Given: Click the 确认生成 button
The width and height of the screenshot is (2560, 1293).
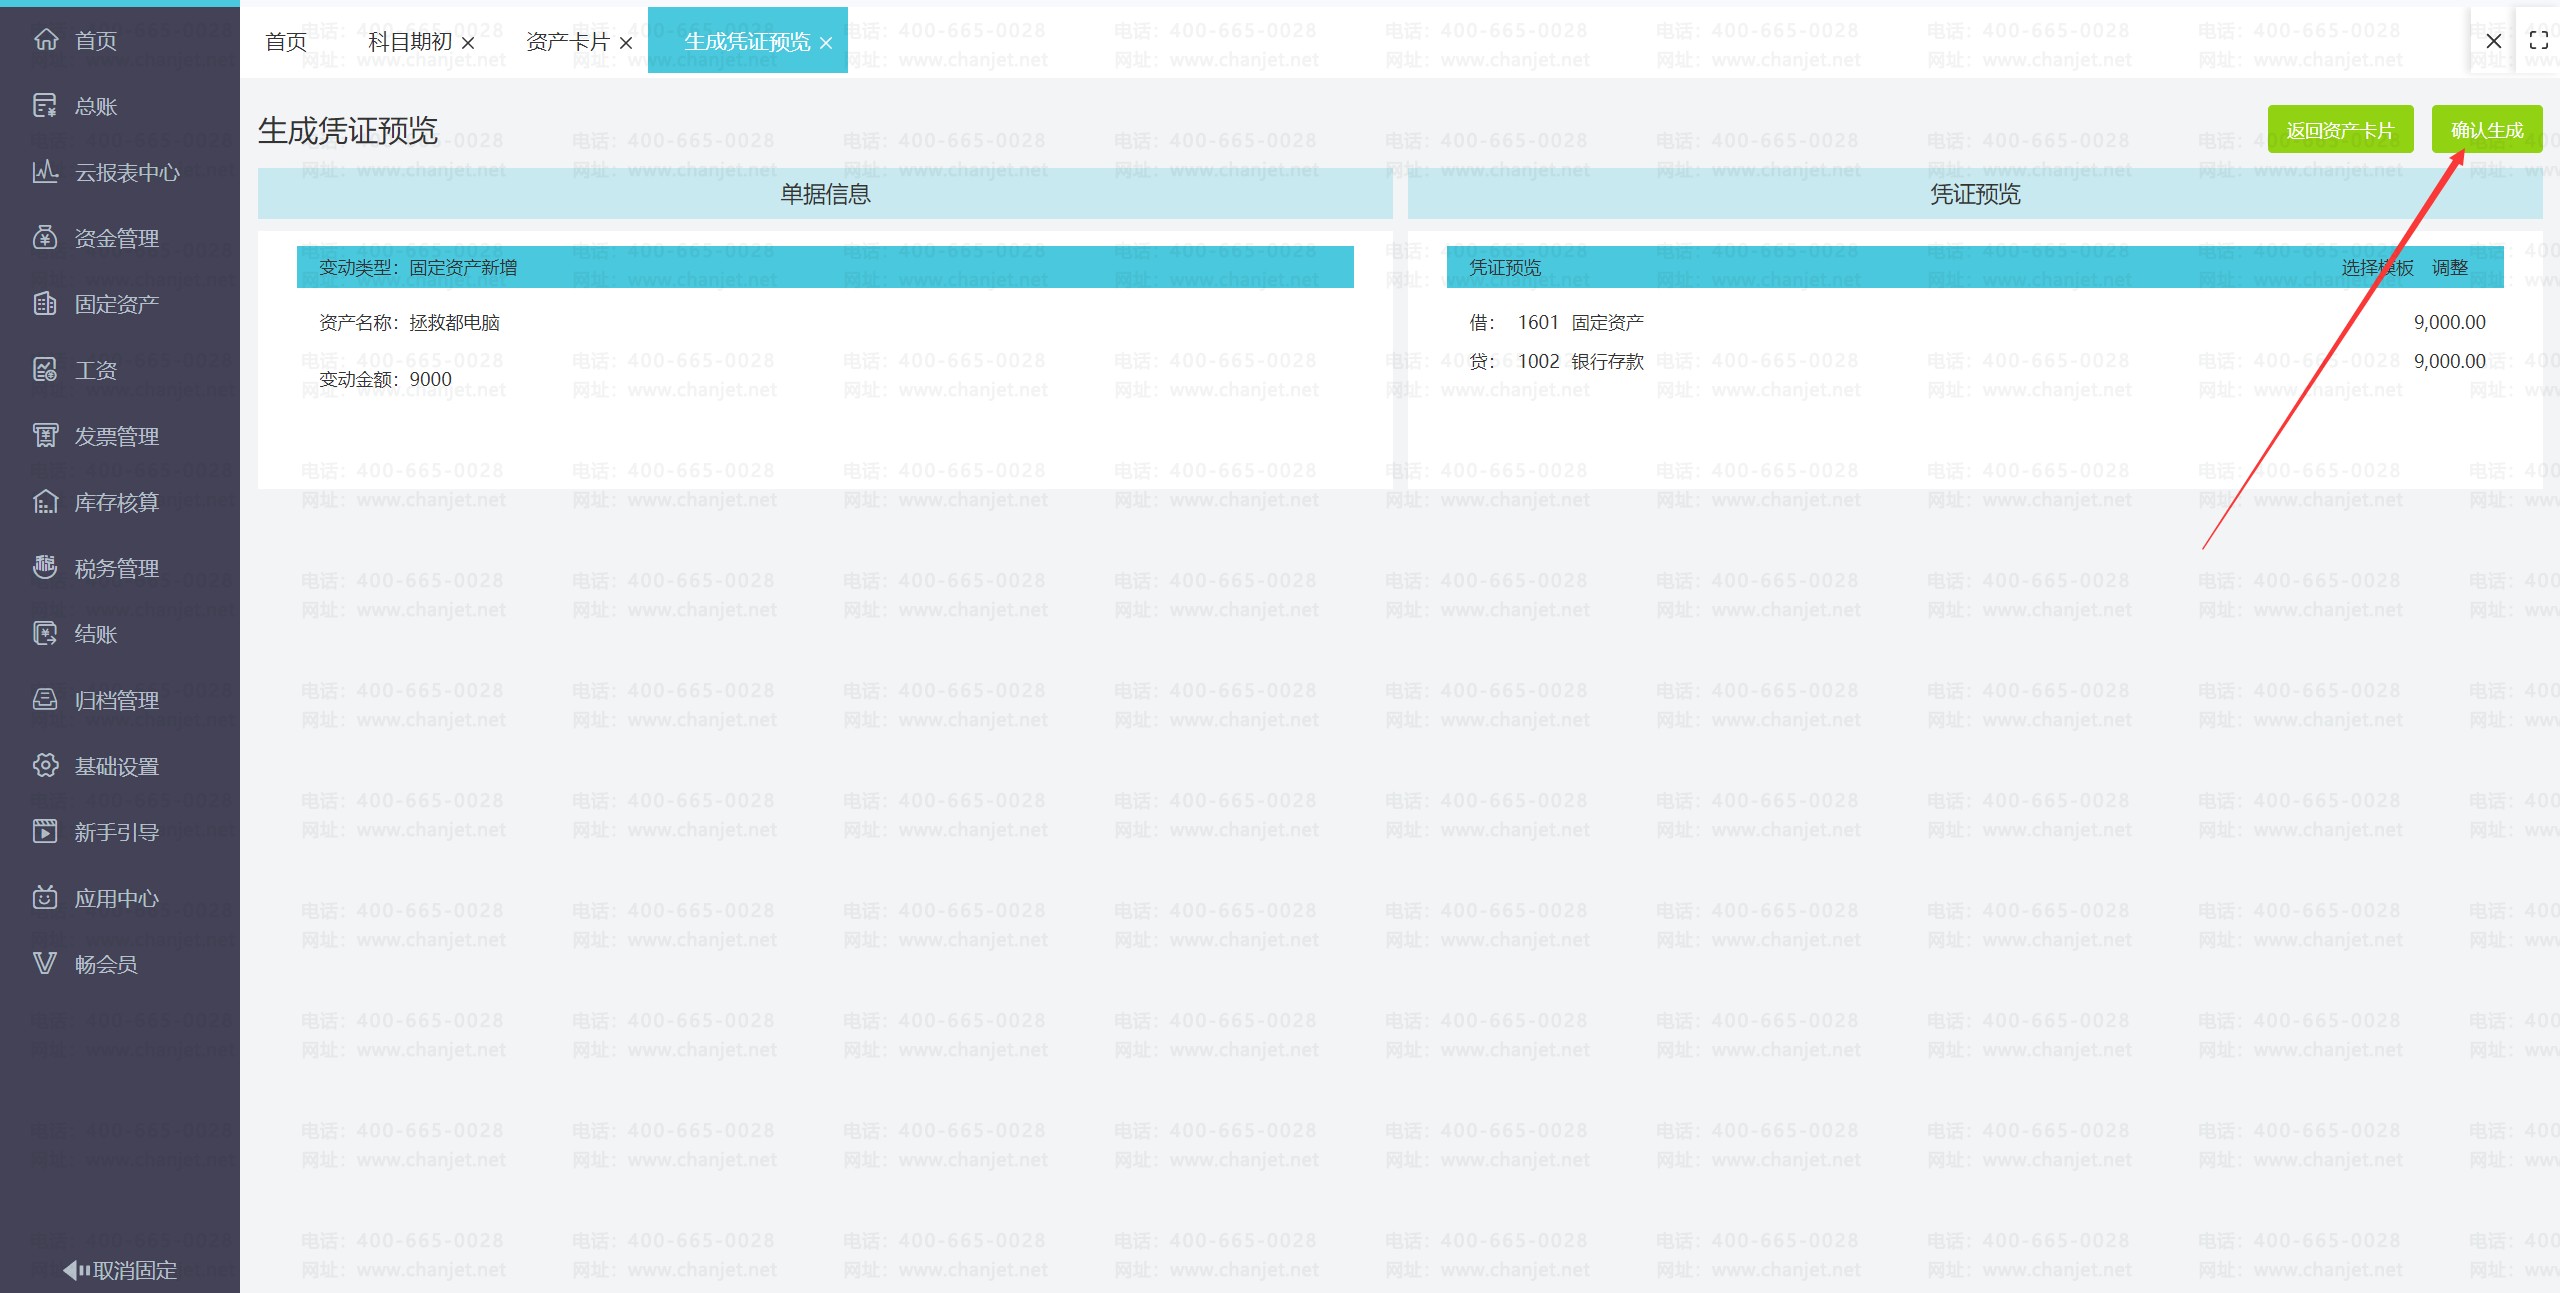Looking at the screenshot, I should pyautogui.click(x=2486, y=130).
